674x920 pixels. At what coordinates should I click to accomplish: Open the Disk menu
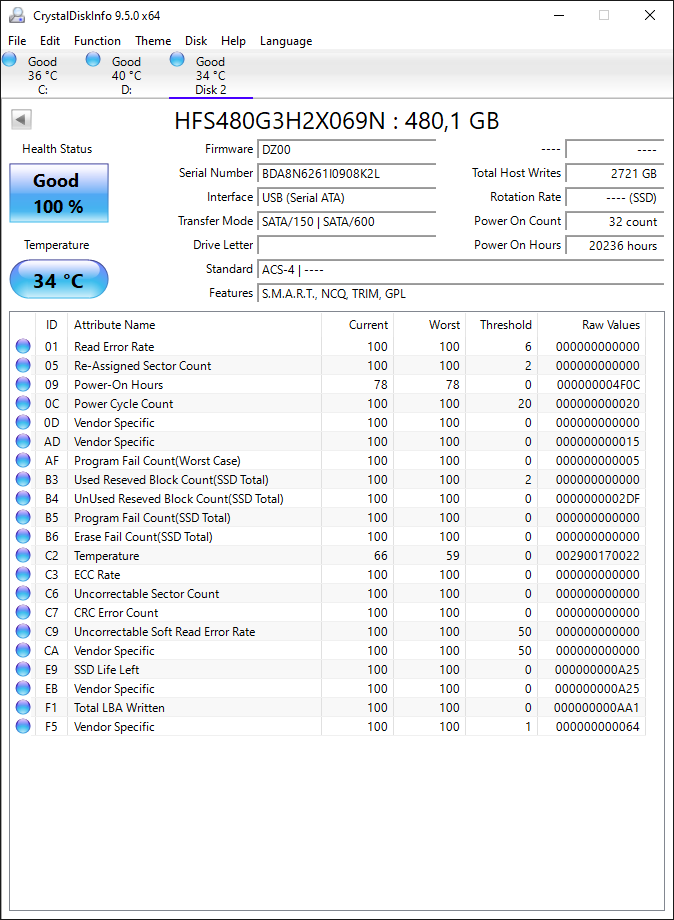point(196,40)
